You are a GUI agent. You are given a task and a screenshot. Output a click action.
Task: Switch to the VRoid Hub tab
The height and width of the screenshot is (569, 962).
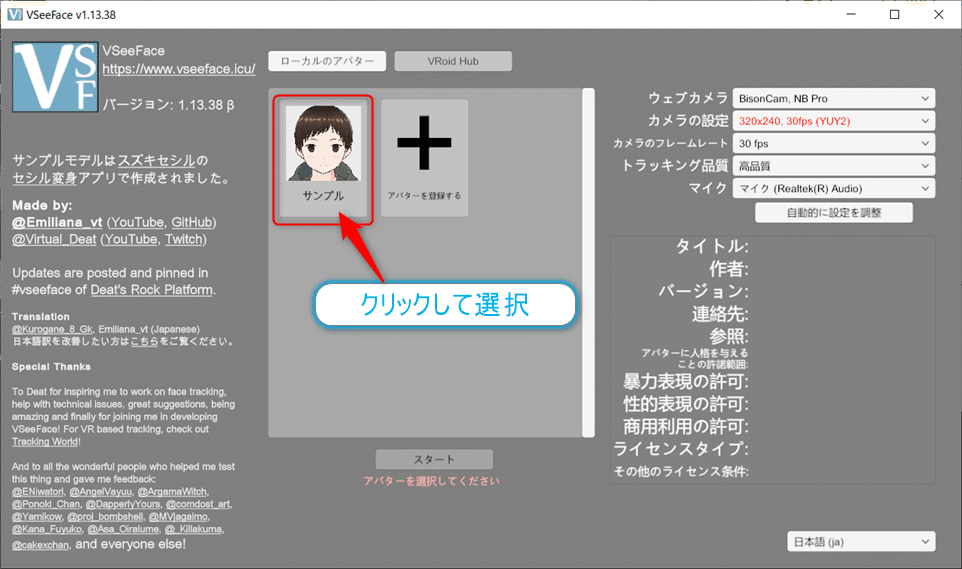pyautogui.click(x=453, y=61)
